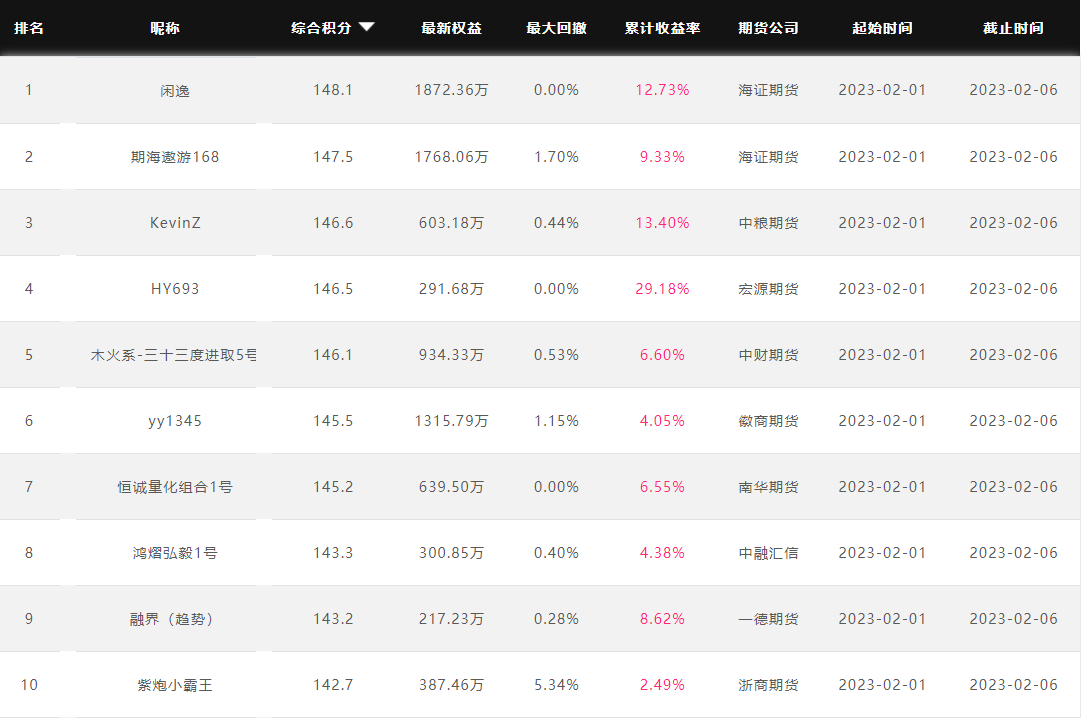Click the 起始时间 column header

[882, 28]
